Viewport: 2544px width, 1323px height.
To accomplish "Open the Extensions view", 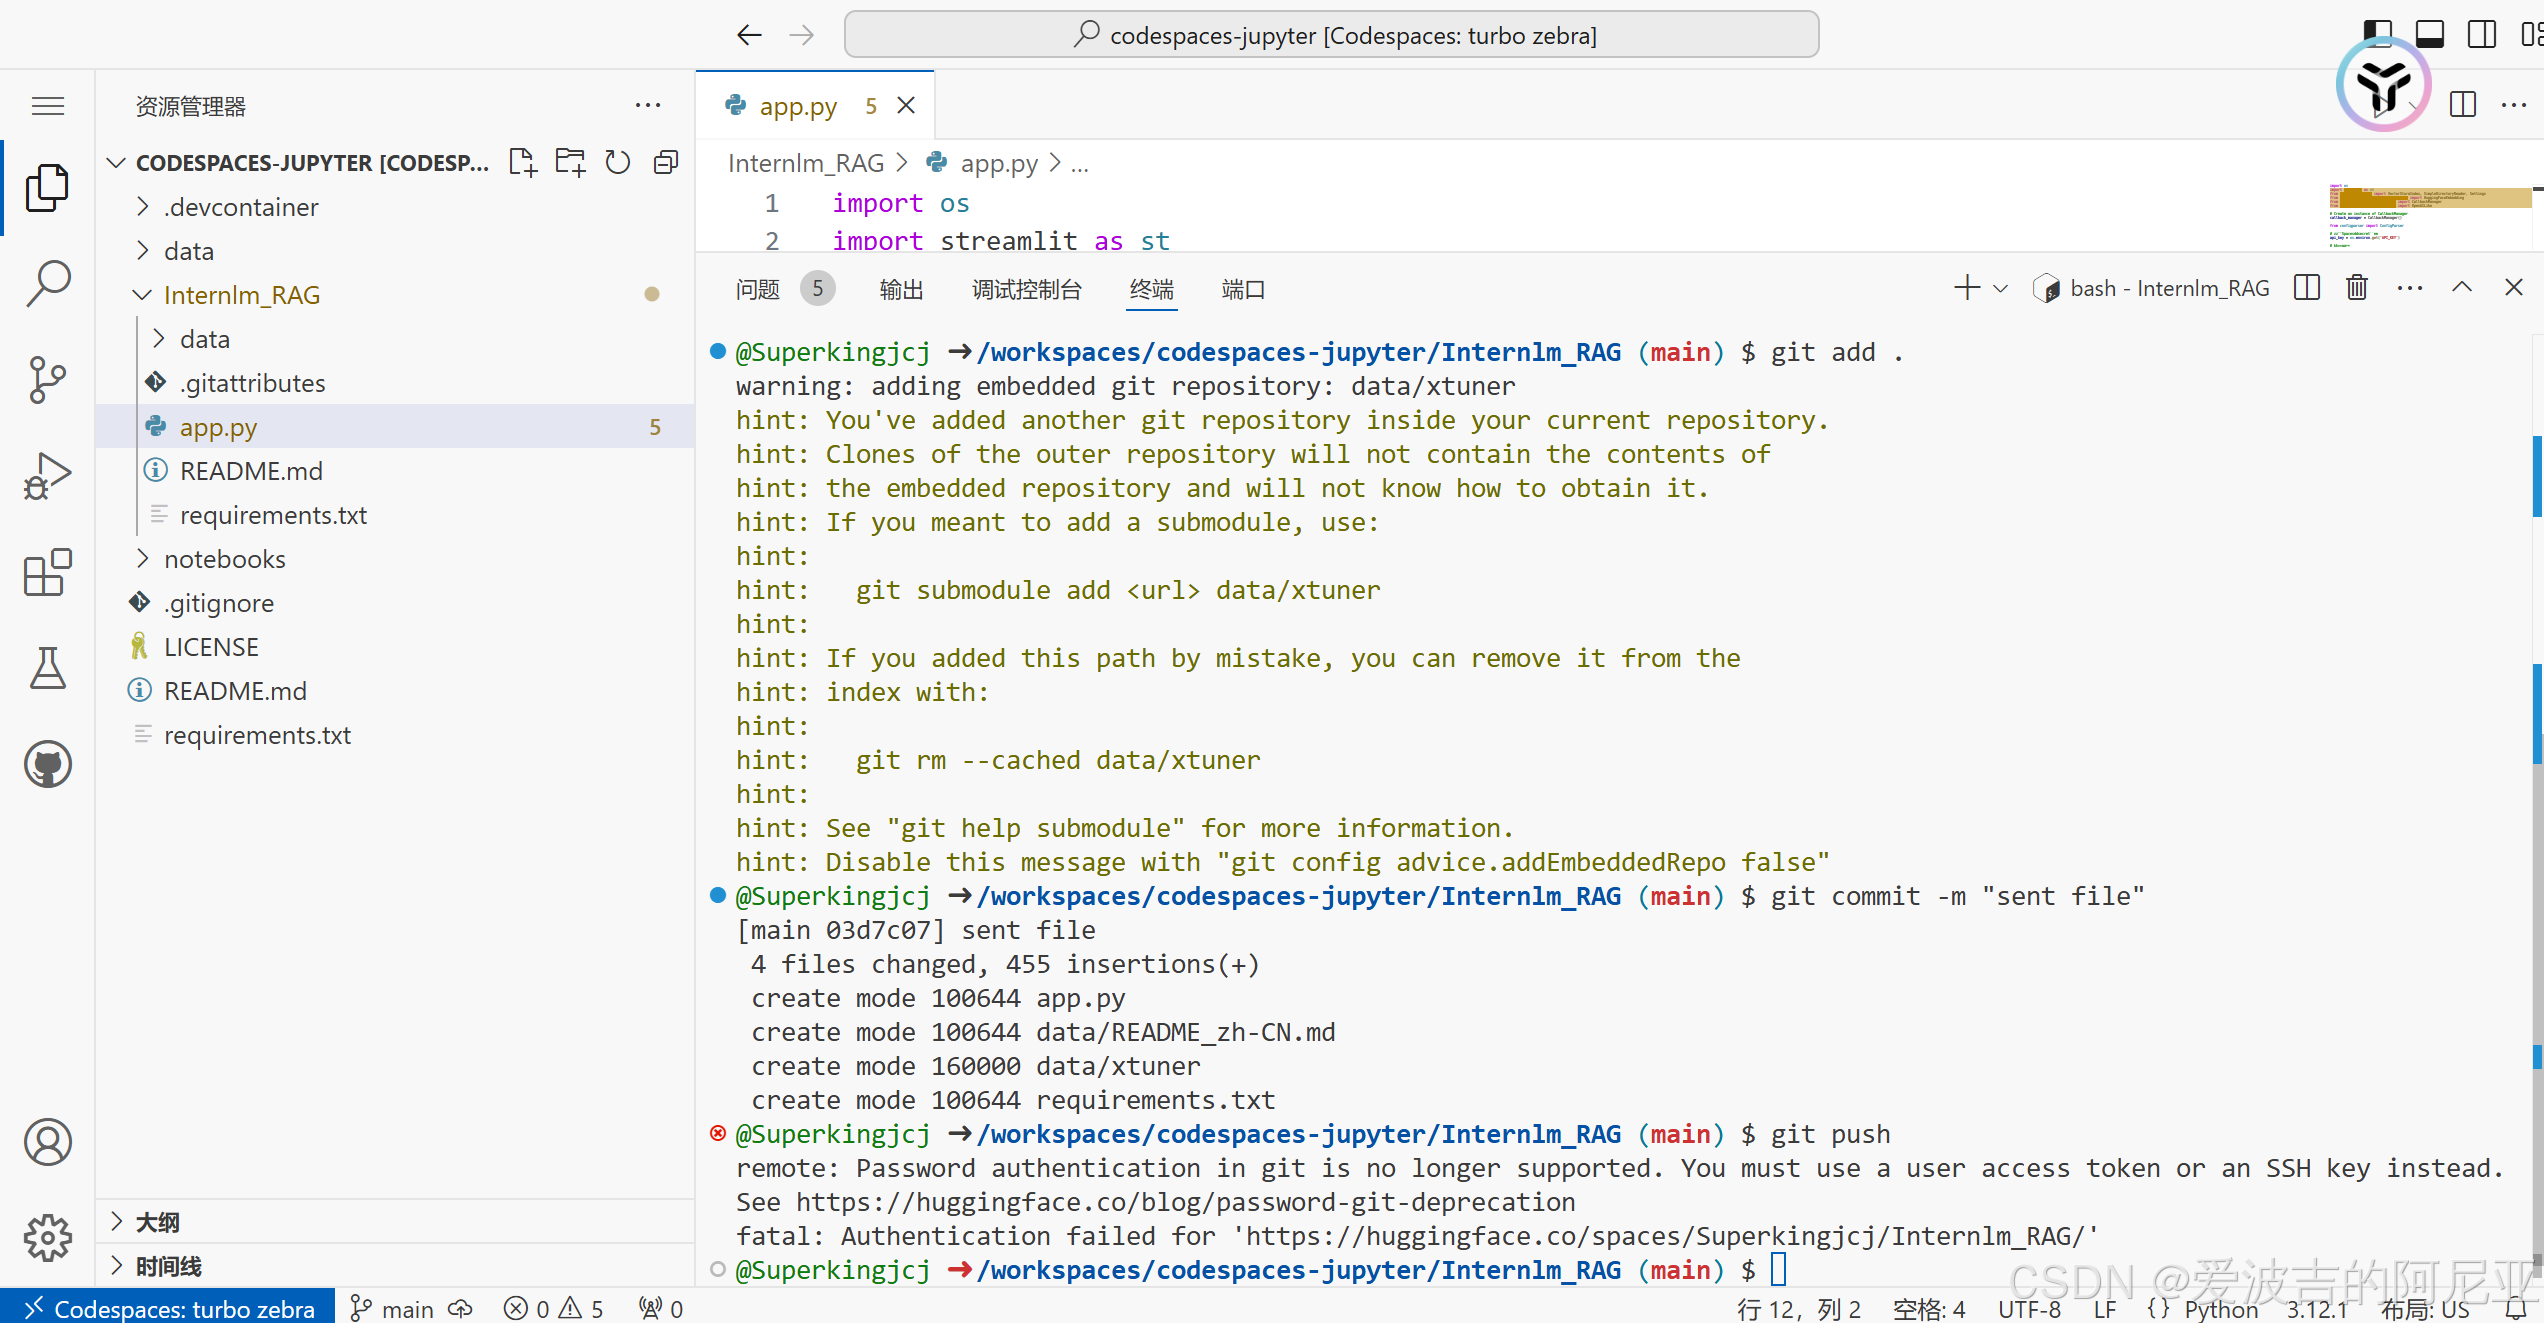I will [x=47, y=572].
